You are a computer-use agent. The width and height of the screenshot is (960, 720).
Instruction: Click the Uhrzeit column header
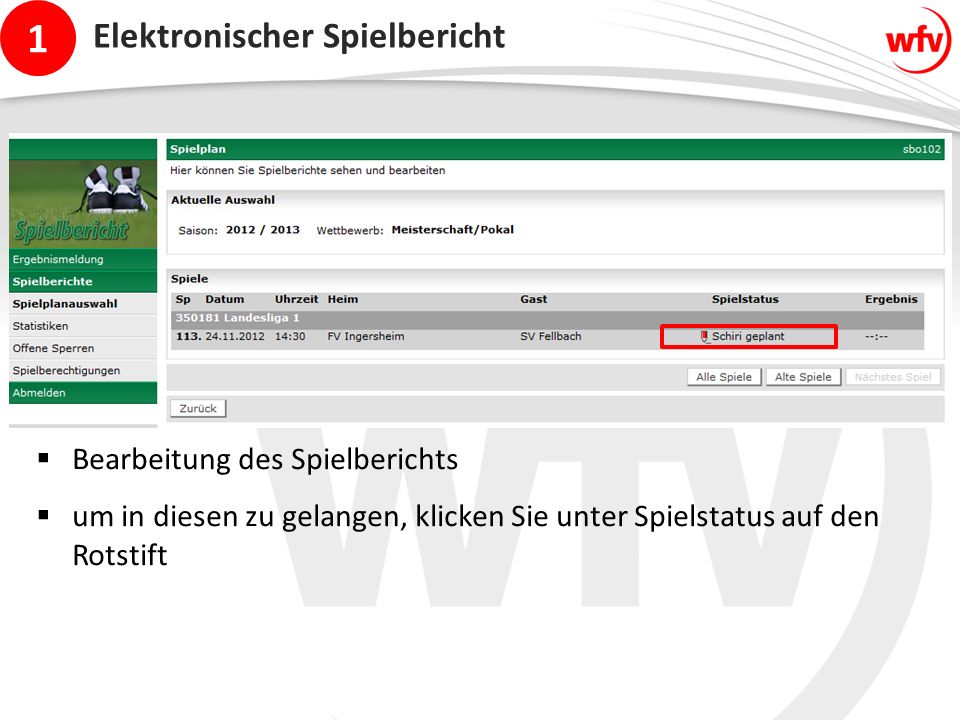point(296,299)
